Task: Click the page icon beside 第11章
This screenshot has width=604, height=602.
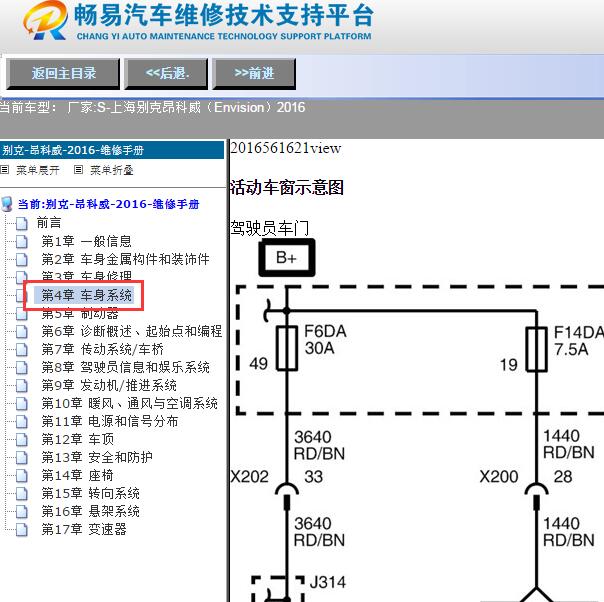Action: [x=22, y=421]
